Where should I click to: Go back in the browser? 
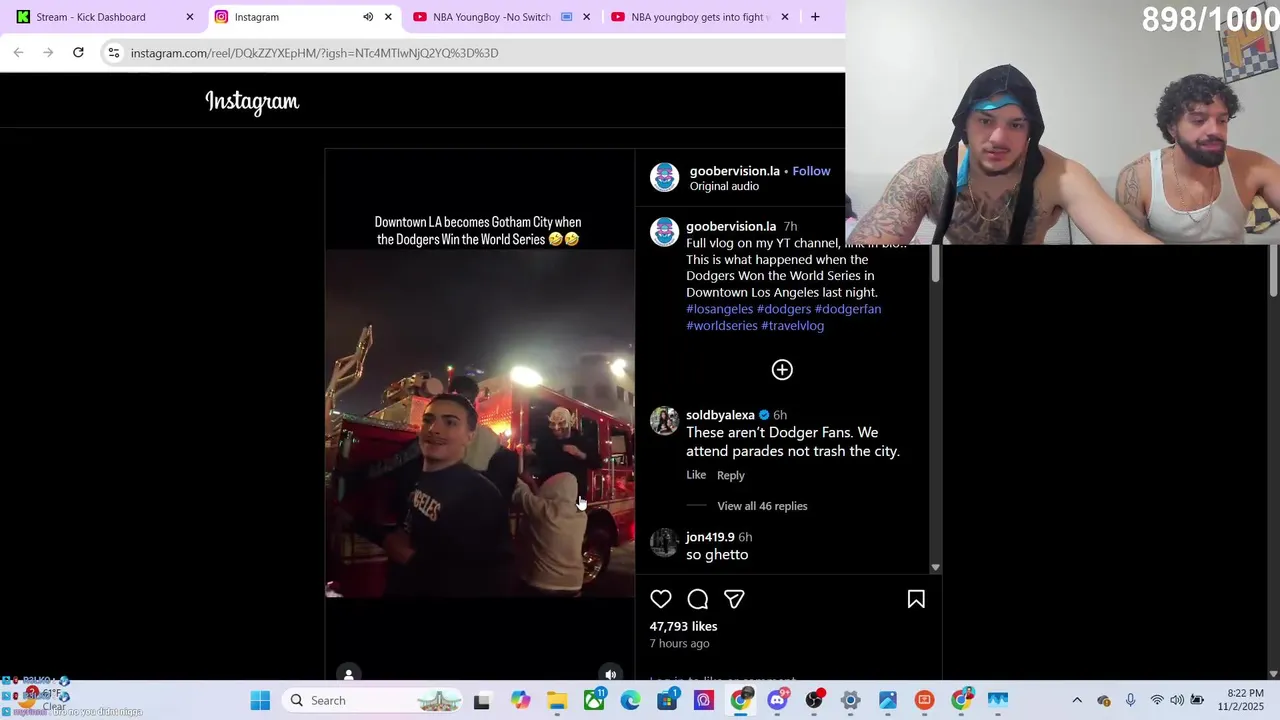click(x=18, y=53)
